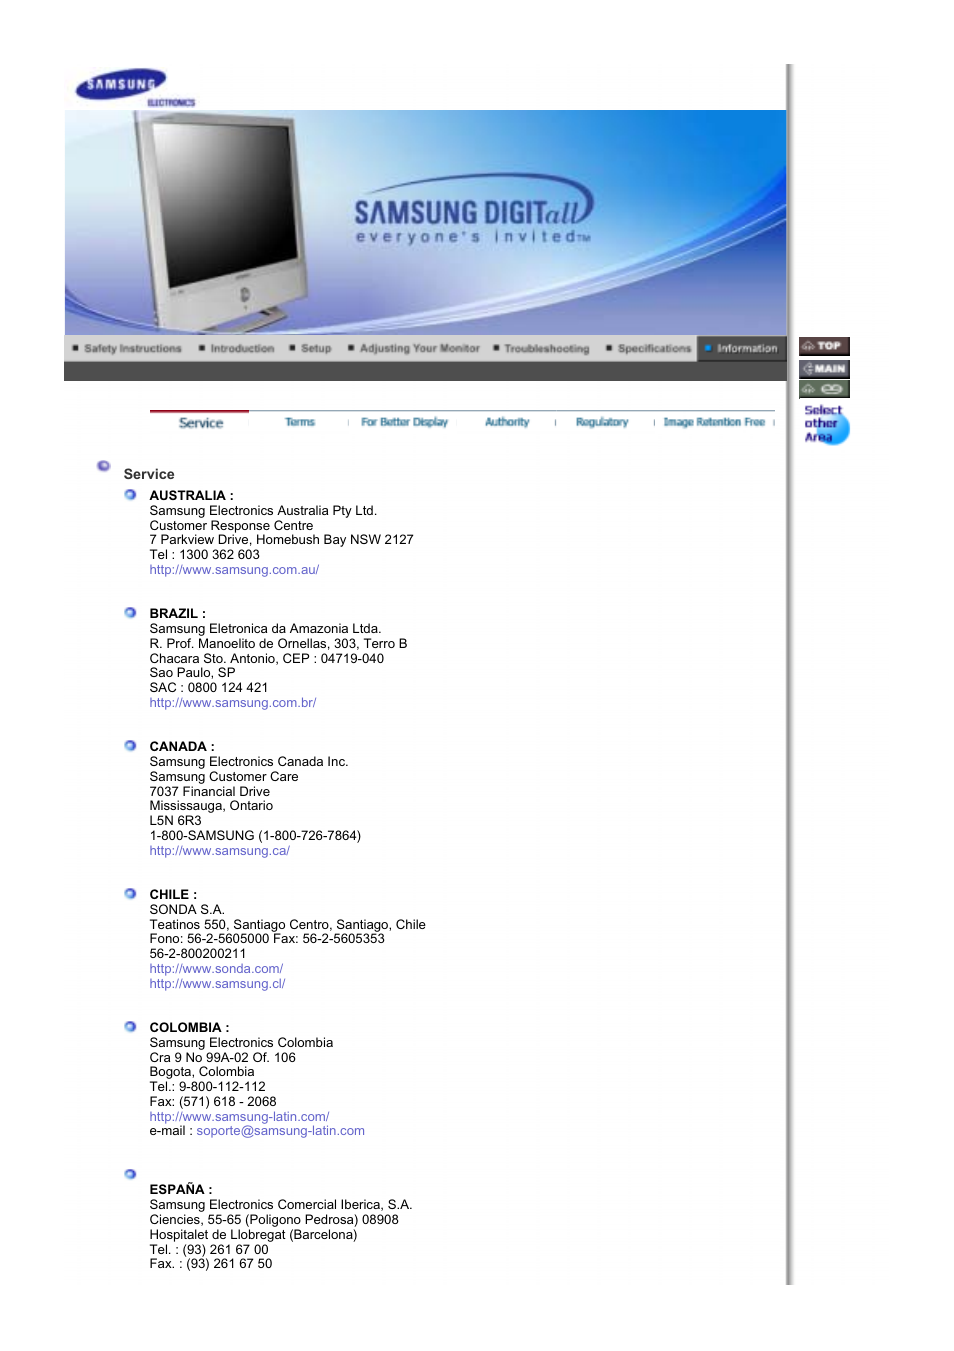Open the samsung.com.au link
Screen dimensions: 954x1351
tap(234, 570)
